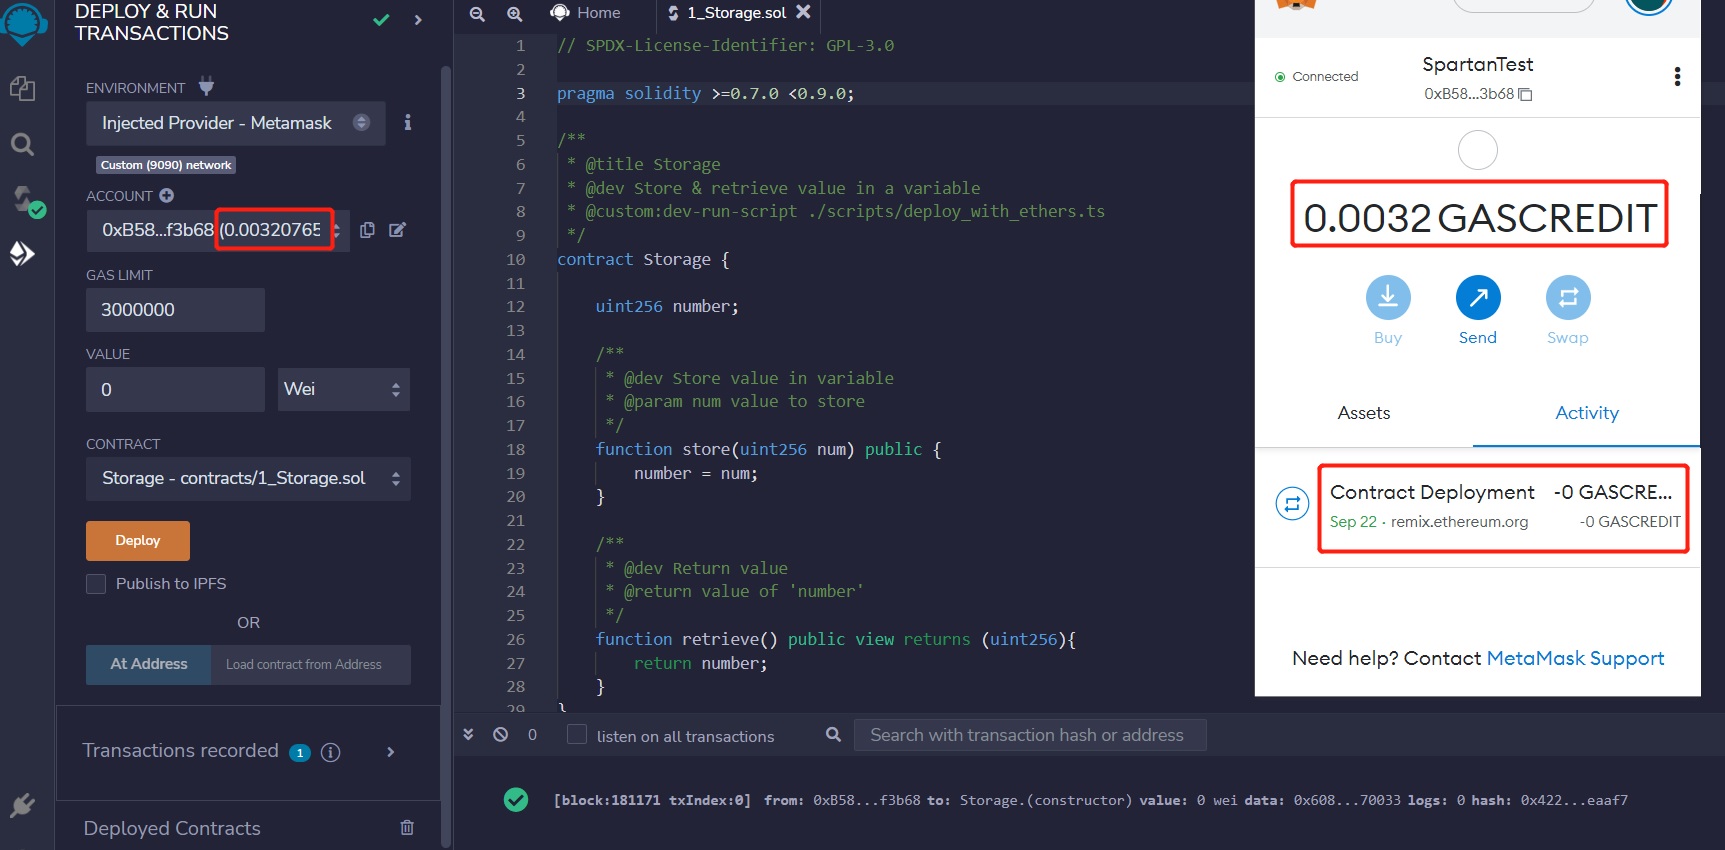Open the Solidity compiler sidebar icon
Viewport: 1725px width, 850px height.
tap(26, 201)
